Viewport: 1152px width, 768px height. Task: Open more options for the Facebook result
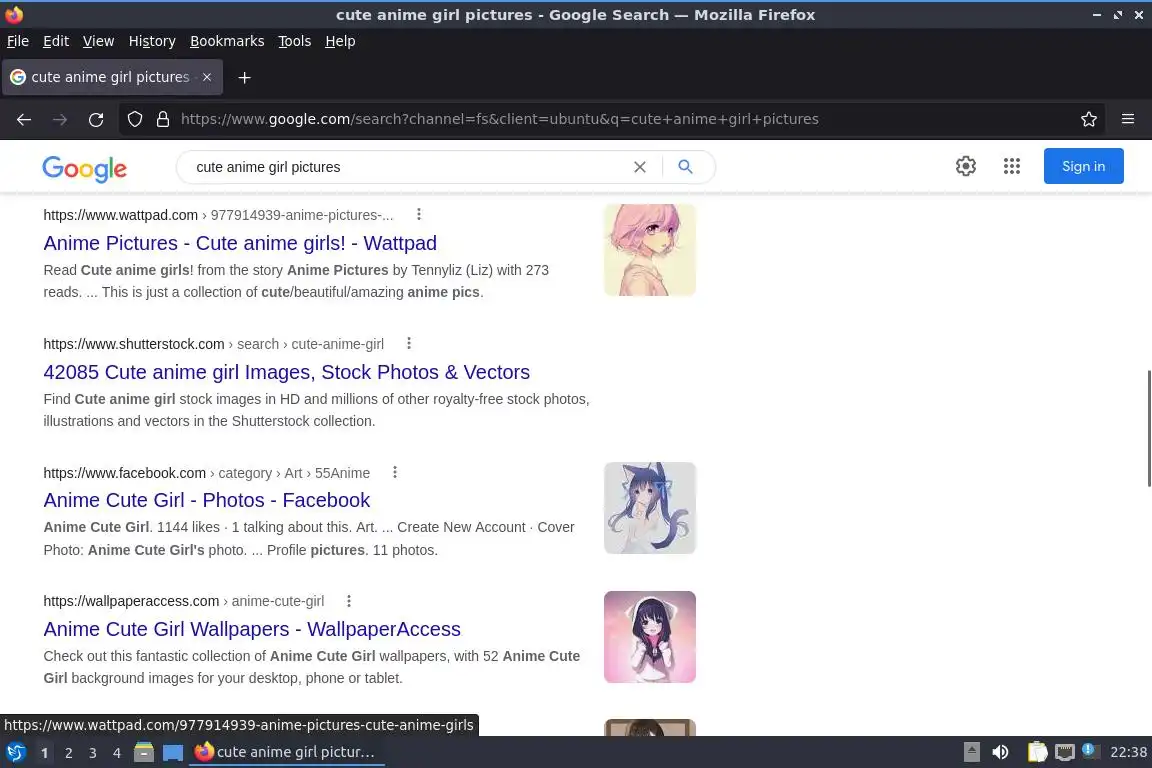coord(395,472)
